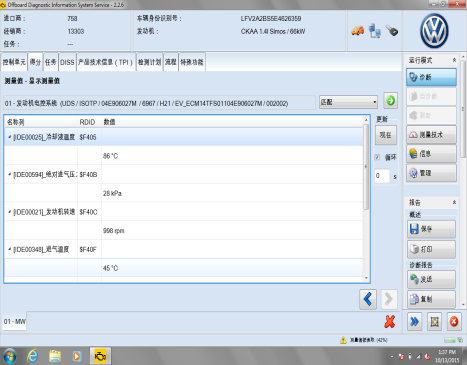This screenshot has width=467, height=365.
Task: Click the 86 °C coolant value
Action: (x=110, y=156)
